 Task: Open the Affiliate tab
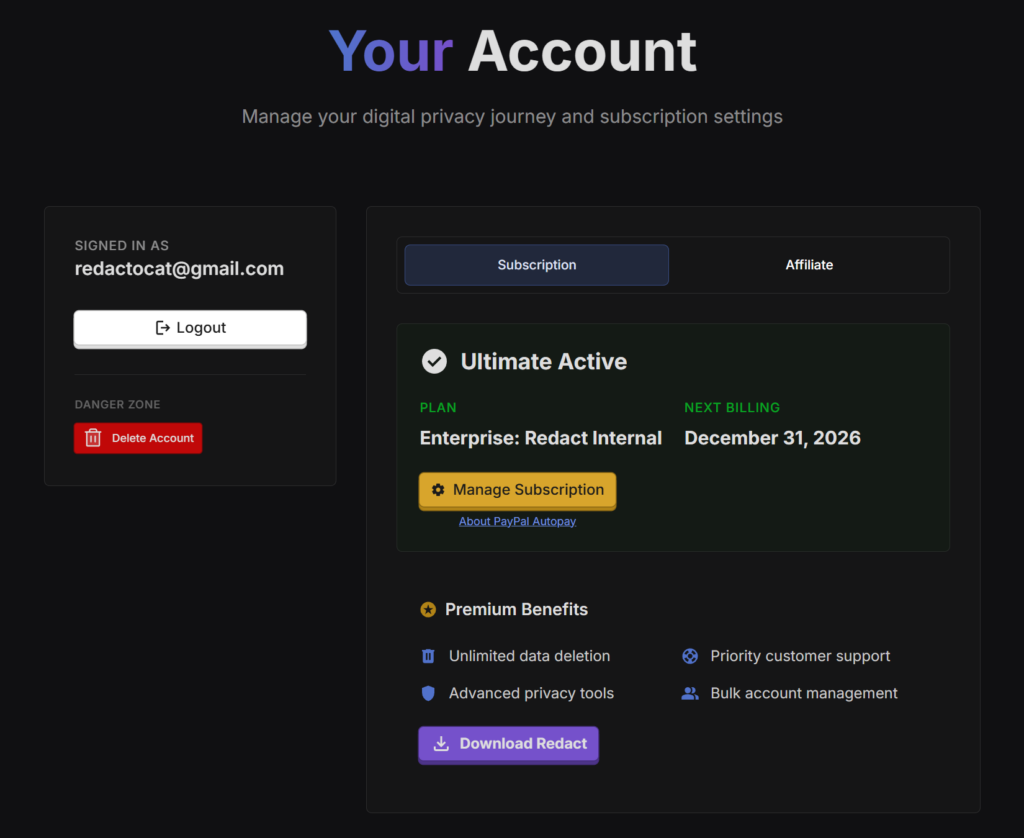click(x=809, y=265)
